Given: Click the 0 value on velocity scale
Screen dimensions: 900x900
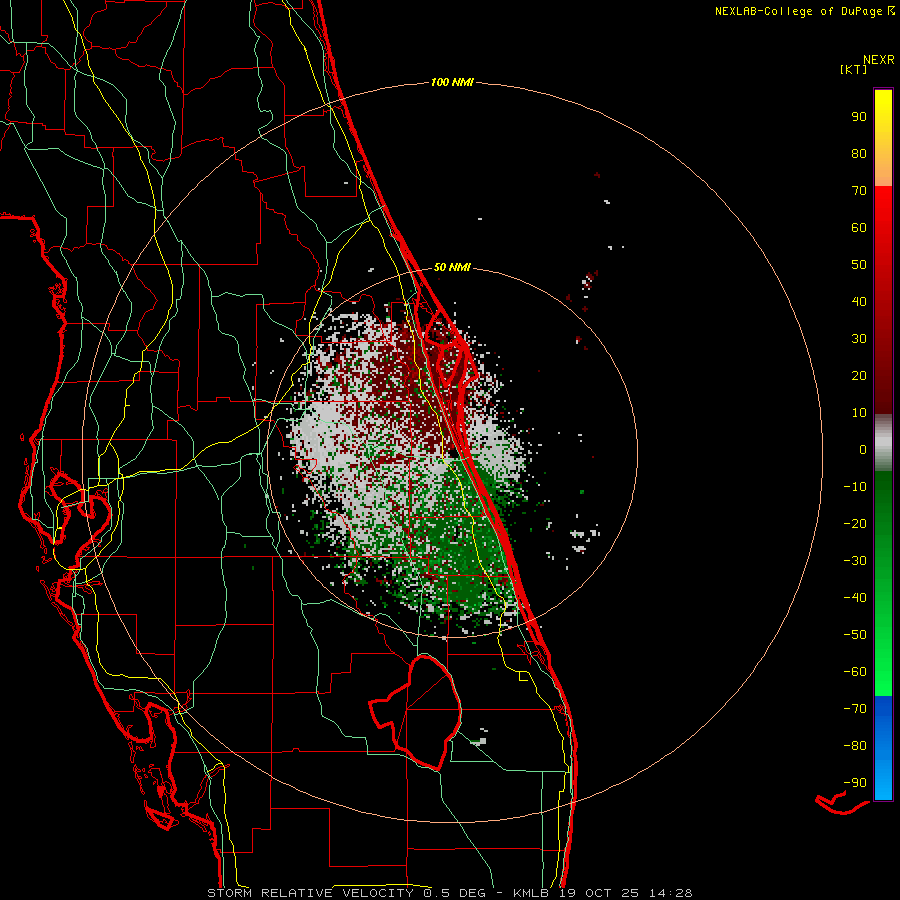Looking at the screenshot, I should [863, 450].
